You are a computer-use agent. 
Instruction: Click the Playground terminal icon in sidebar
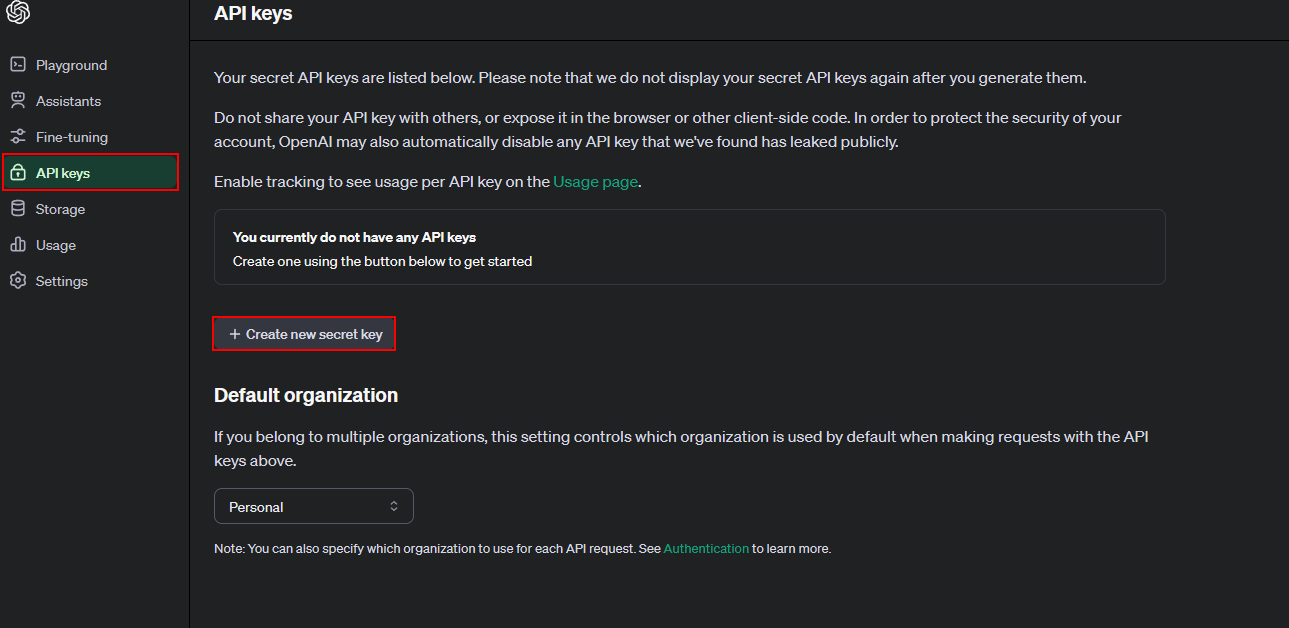pos(17,65)
